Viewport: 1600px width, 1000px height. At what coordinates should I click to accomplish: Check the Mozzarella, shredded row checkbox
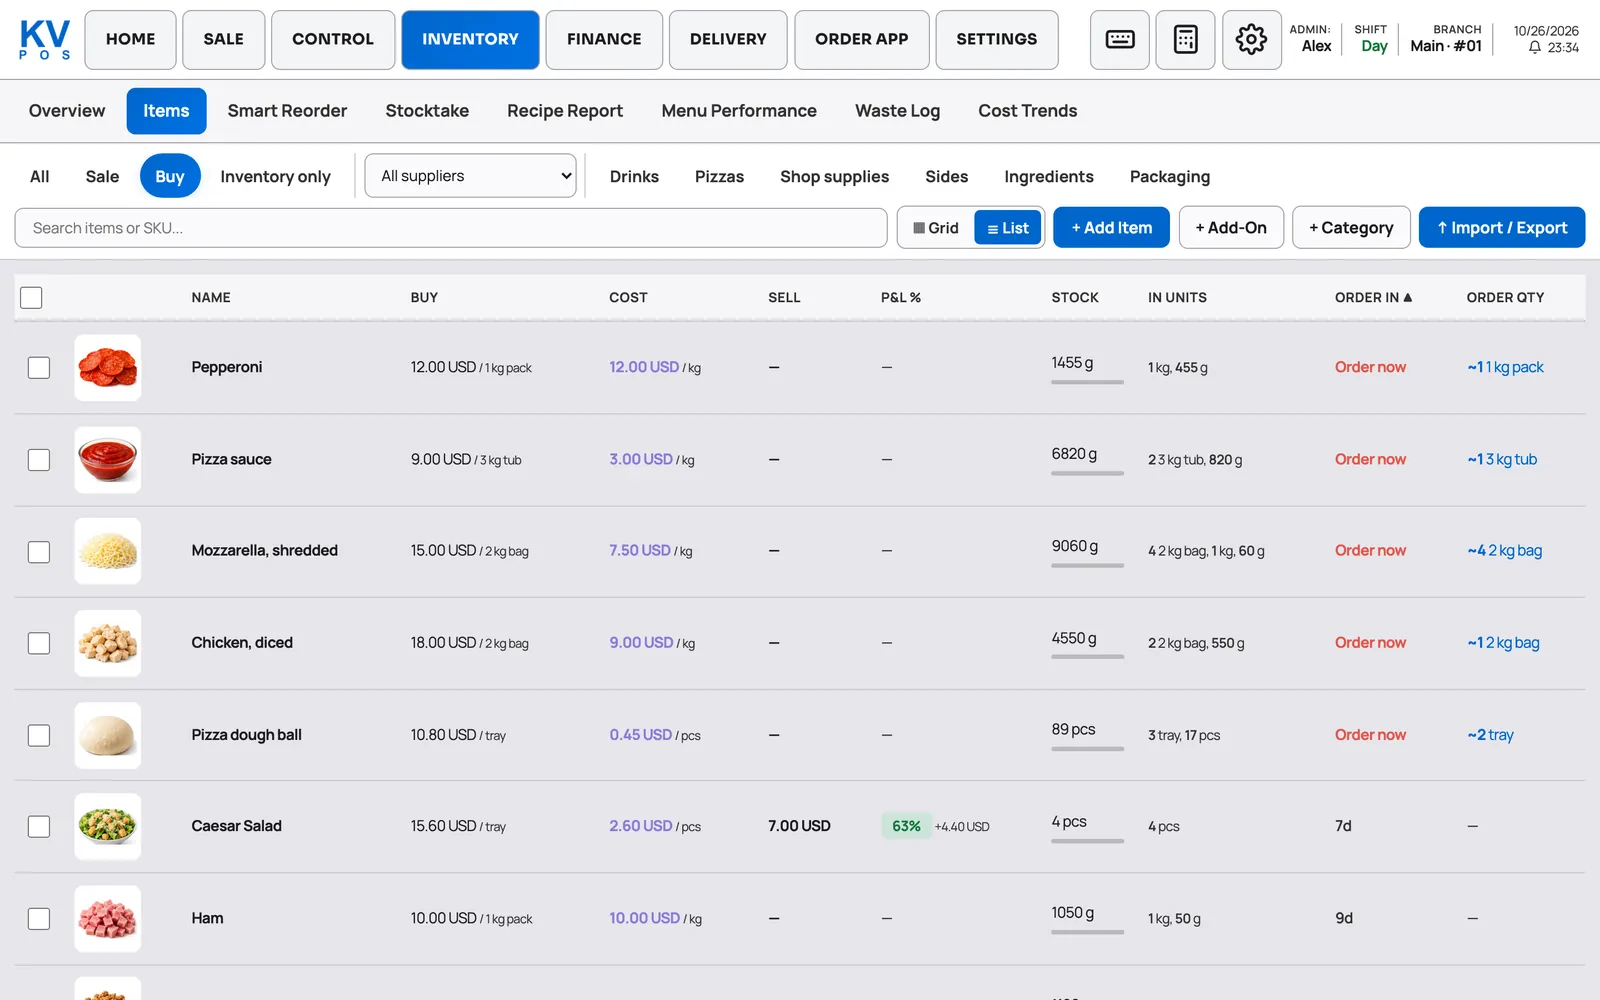point(39,551)
